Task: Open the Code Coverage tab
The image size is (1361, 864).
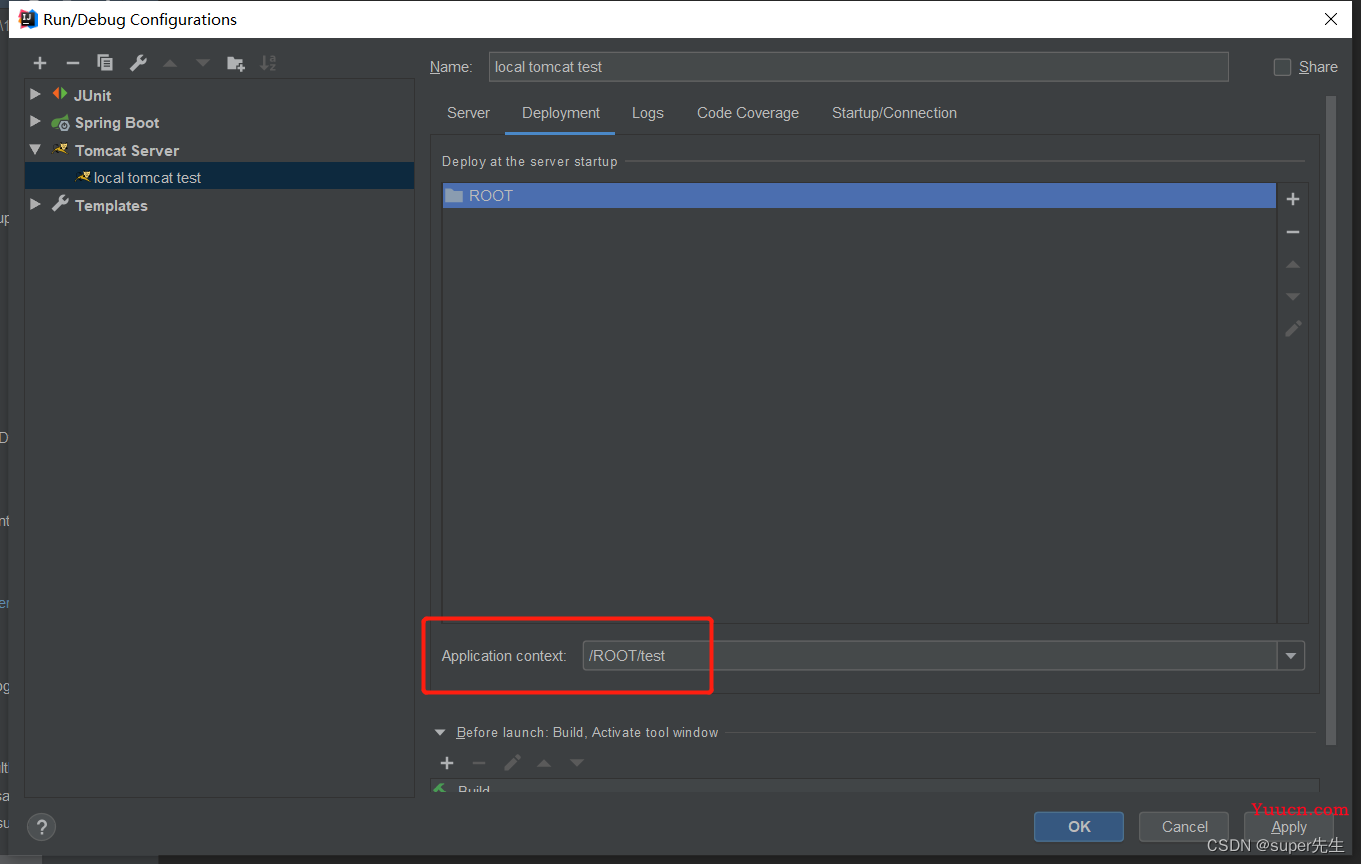Action: coord(748,113)
